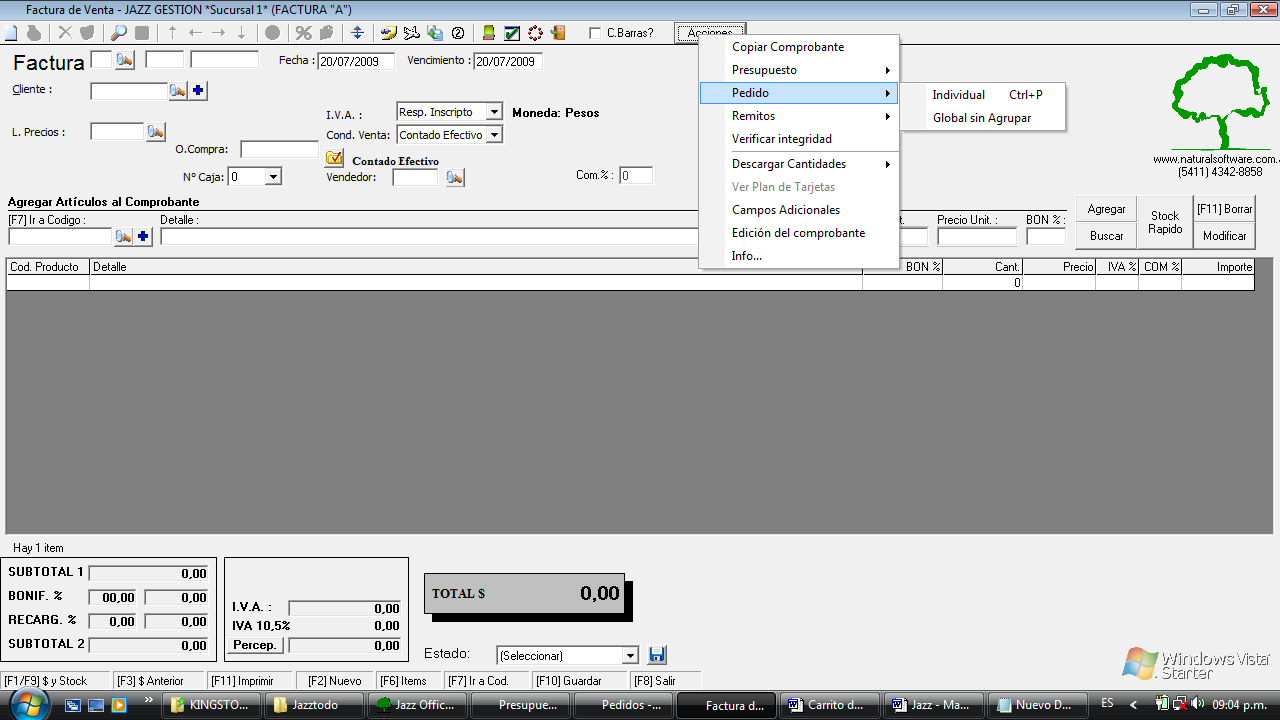The height and width of the screenshot is (720, 1280).
Task: Click the Precio Unit. input field
Action: [x=977, y=237]
